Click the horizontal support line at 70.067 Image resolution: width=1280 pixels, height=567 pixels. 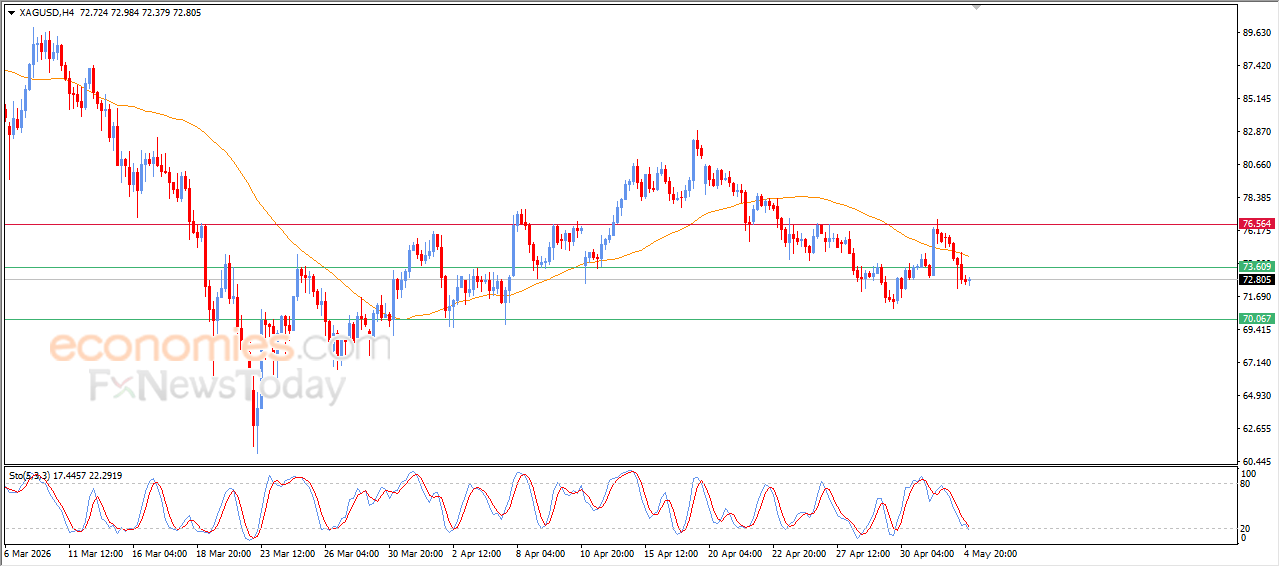(x=600, y=320)
